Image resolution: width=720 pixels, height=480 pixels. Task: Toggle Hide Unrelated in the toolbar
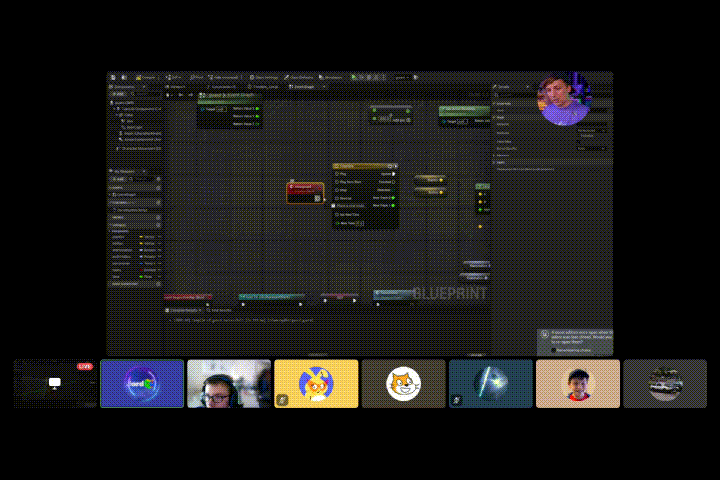coord(224,77)
